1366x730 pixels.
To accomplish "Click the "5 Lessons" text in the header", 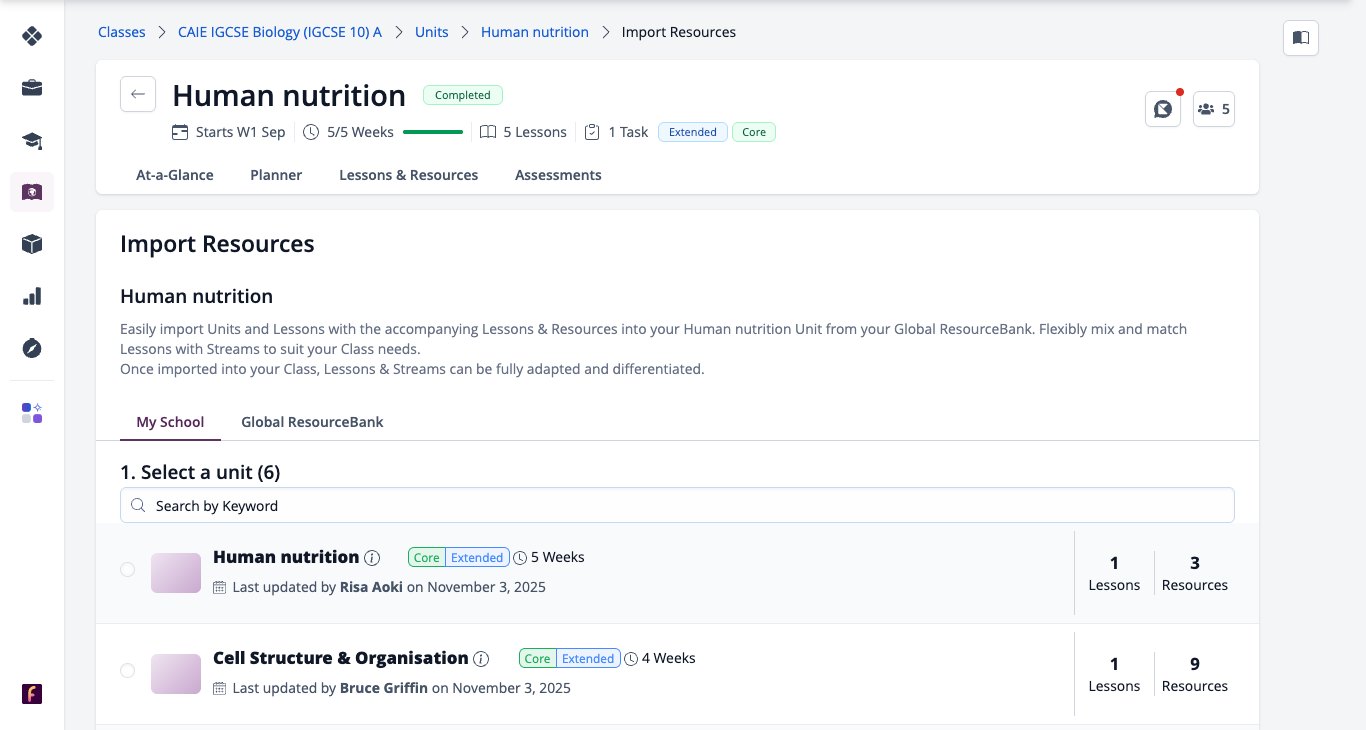I will (x=535, y=132).
